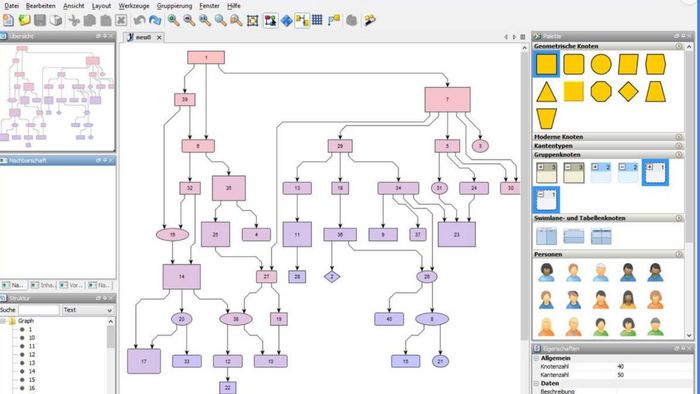Open the Text search type dropdown
700x394 pixels.
[x=88, y=310]
